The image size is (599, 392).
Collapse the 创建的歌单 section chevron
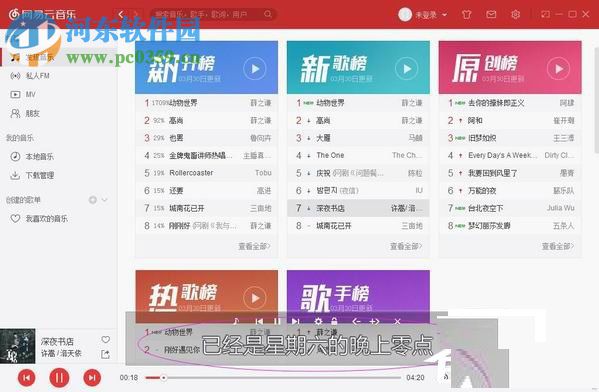click(105, 200)
